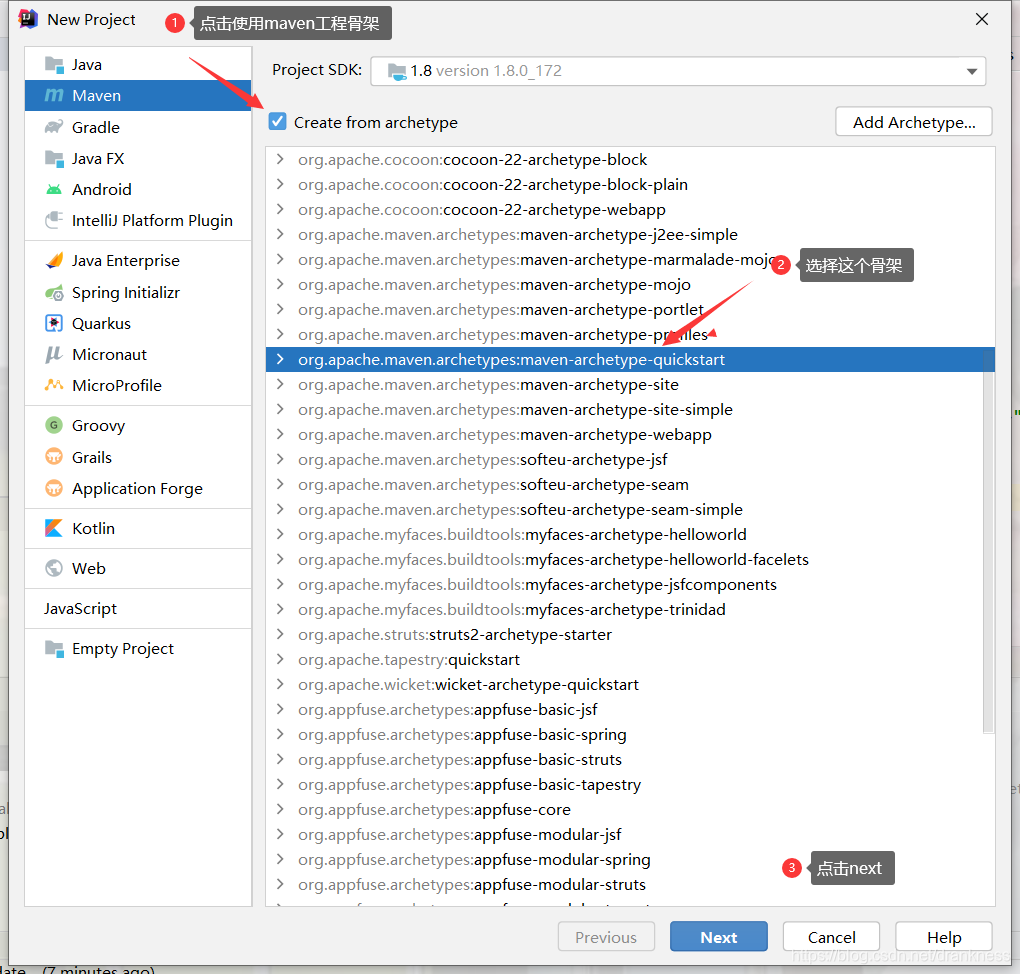Viewport: 1020px width, 974px height.
Task: Click the SDK folder icon in Project SDK field
Action: coord(397,71)
